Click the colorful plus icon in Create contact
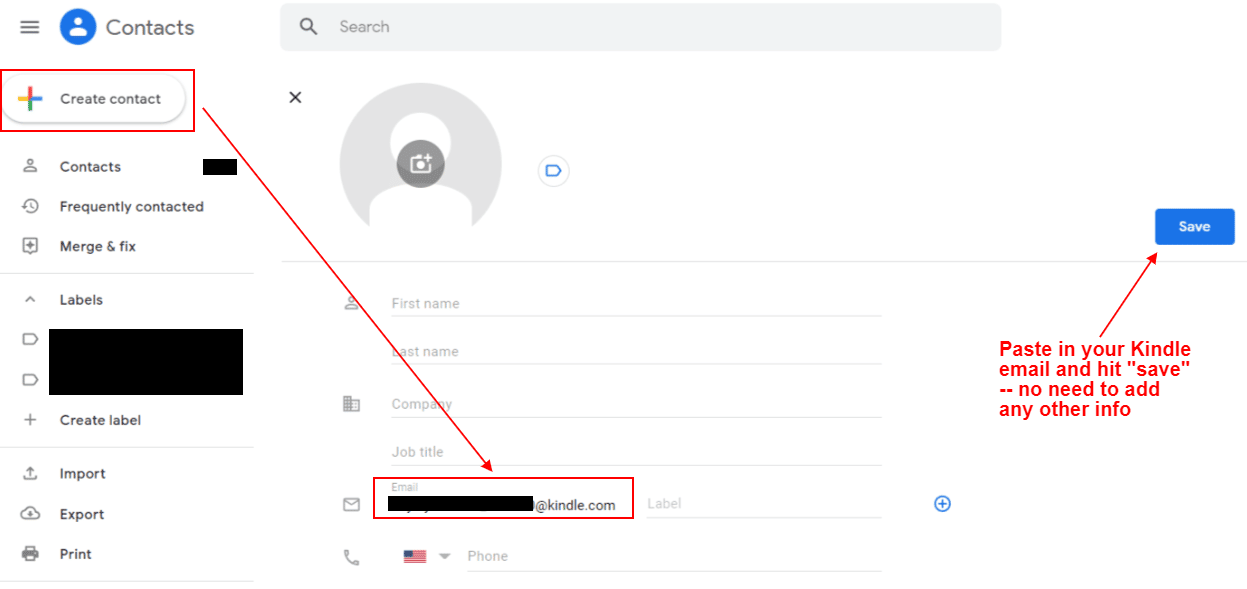 tap(30, 99)
